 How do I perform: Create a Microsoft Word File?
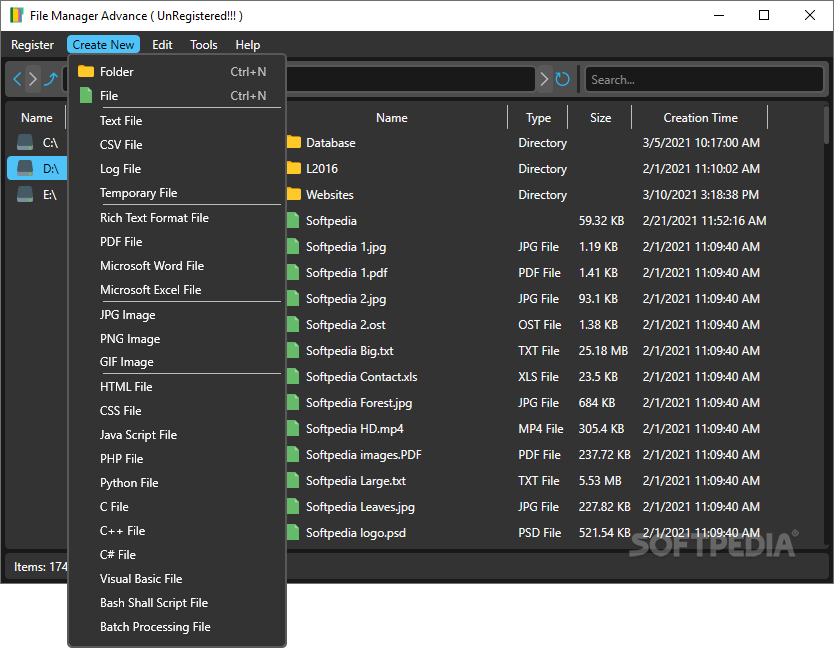[177, 265]
